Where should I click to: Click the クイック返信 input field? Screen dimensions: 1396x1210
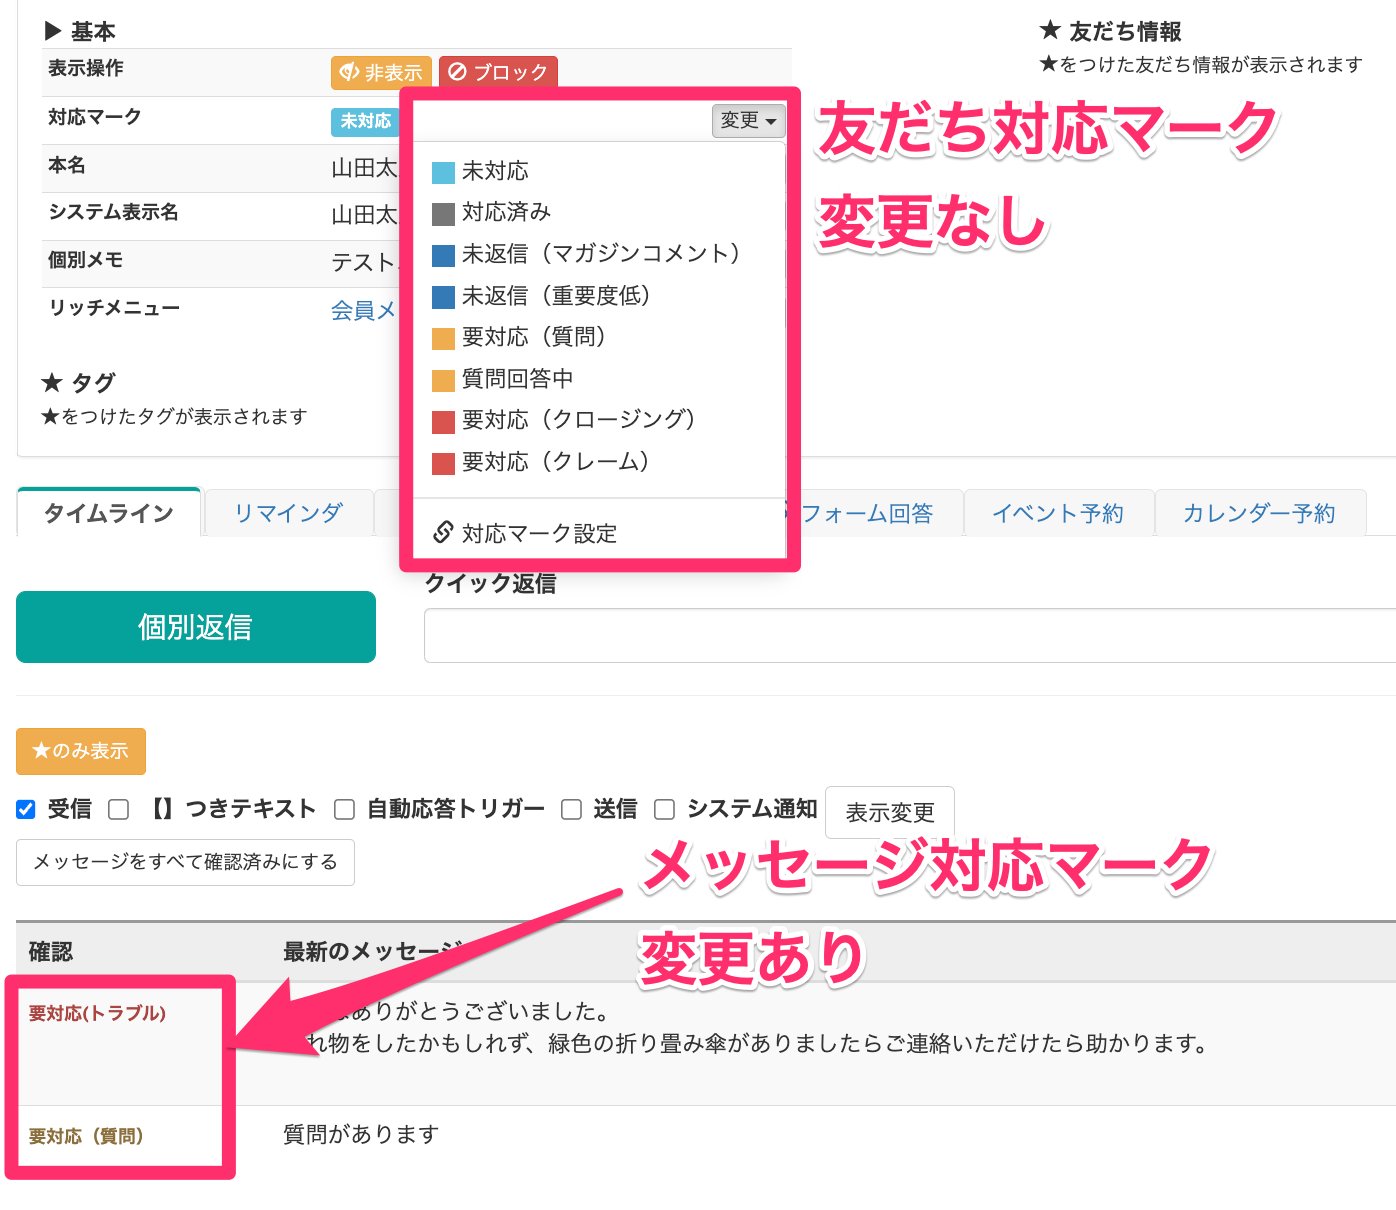coord(900,635)
